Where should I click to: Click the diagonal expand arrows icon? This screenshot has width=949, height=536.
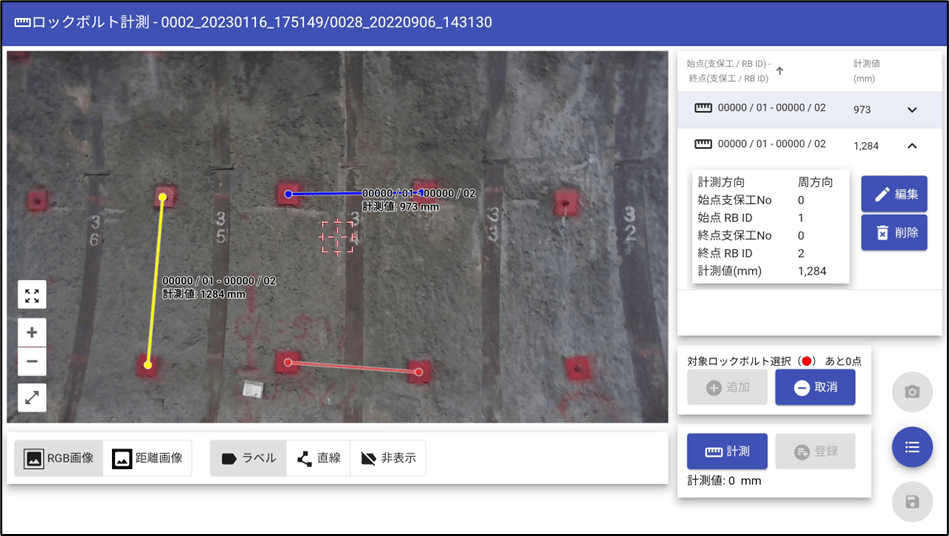point(32,398)
